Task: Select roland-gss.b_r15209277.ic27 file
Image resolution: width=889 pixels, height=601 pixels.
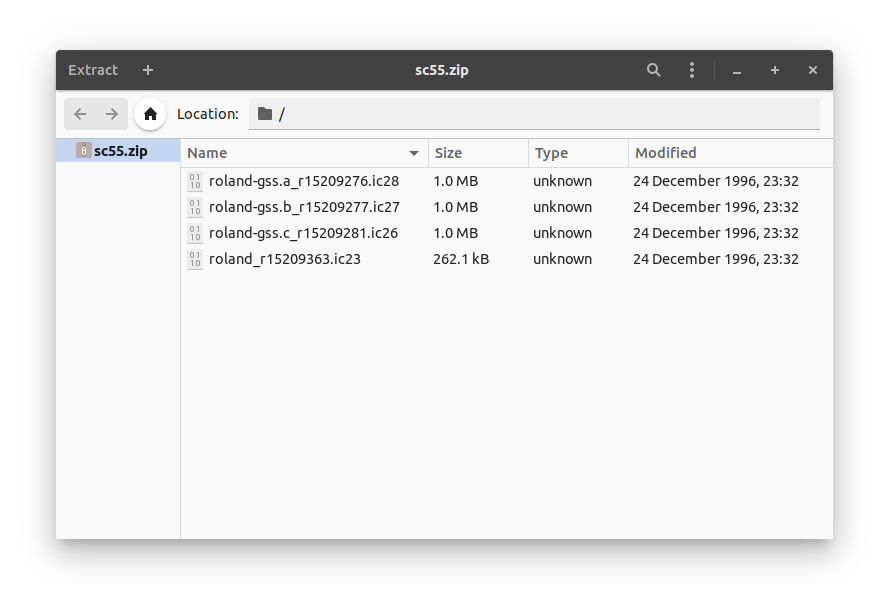Action: 304,207
